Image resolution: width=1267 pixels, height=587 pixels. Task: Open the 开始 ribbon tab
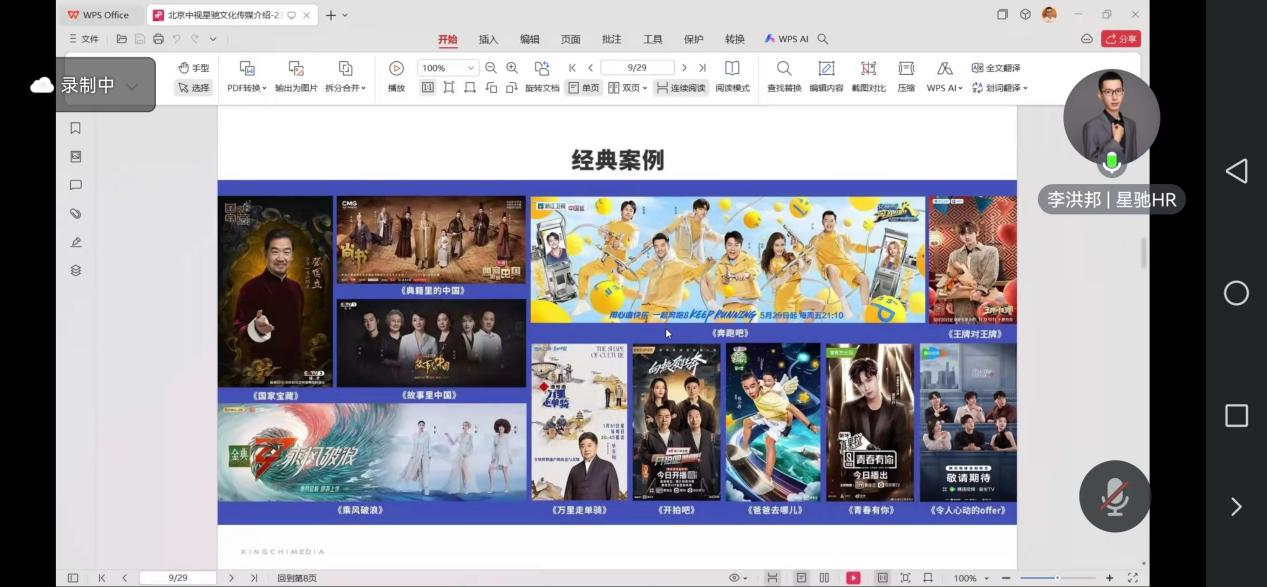447,39
